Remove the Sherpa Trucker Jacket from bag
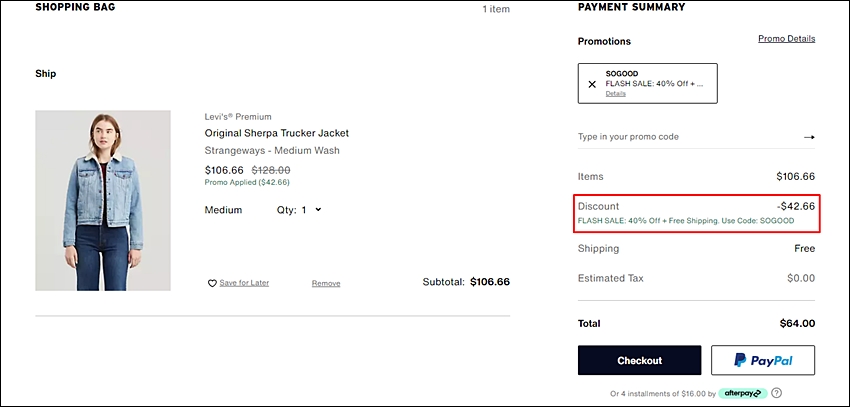Screen dimensions: 850x407 (x=326, y=283)
